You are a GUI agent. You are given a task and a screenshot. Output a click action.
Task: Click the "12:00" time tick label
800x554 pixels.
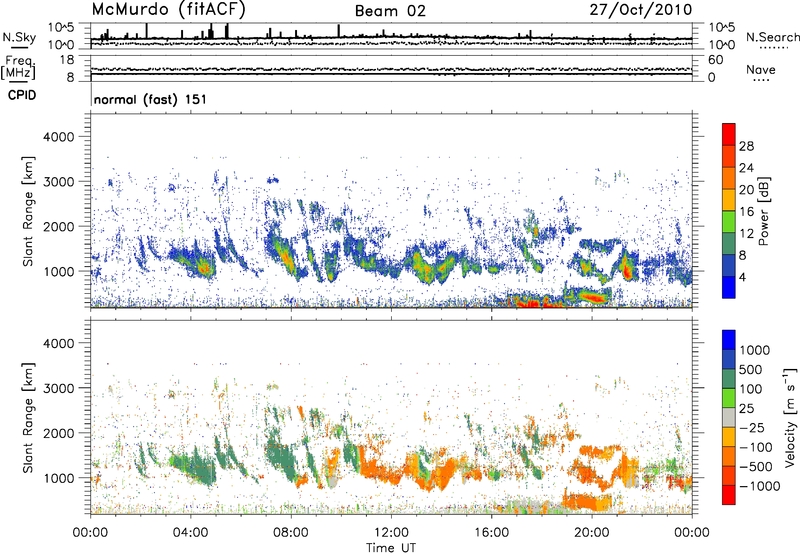pyautogui.click(x=391, y=533)
